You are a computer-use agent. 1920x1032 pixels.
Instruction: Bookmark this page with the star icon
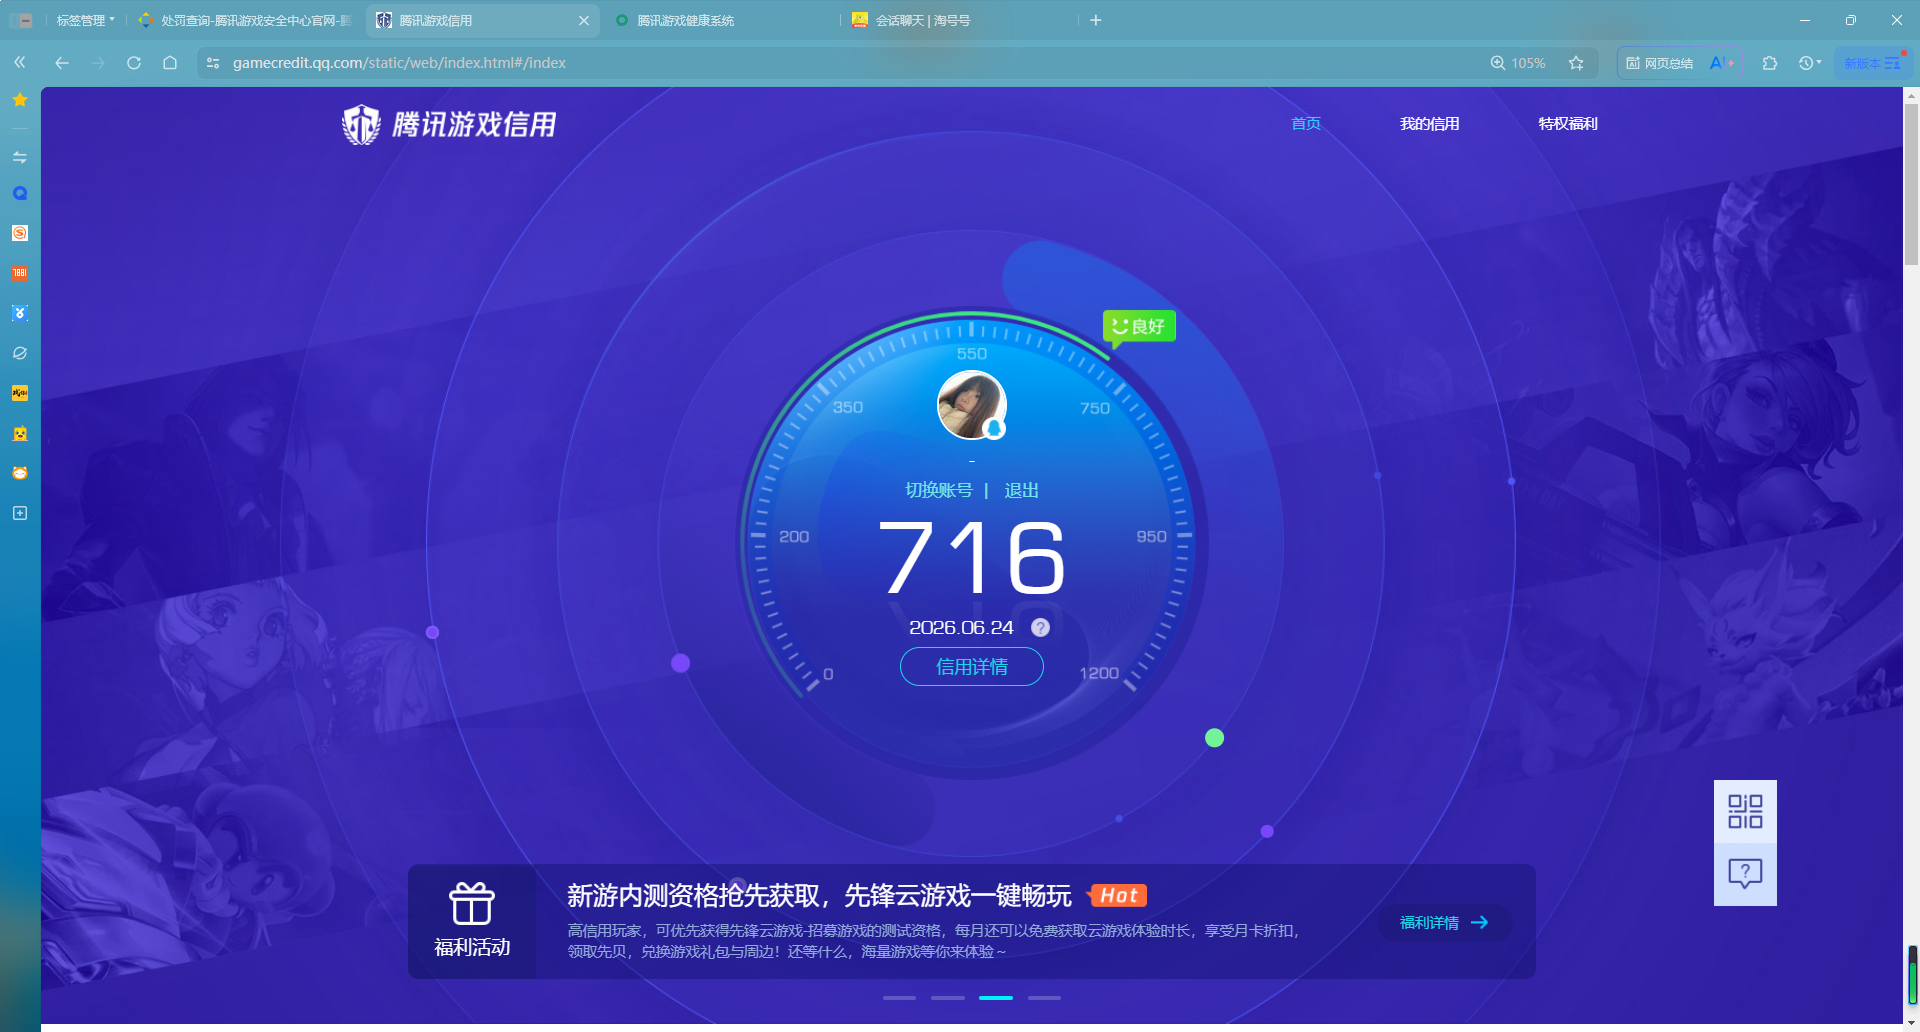[1576, 62]
